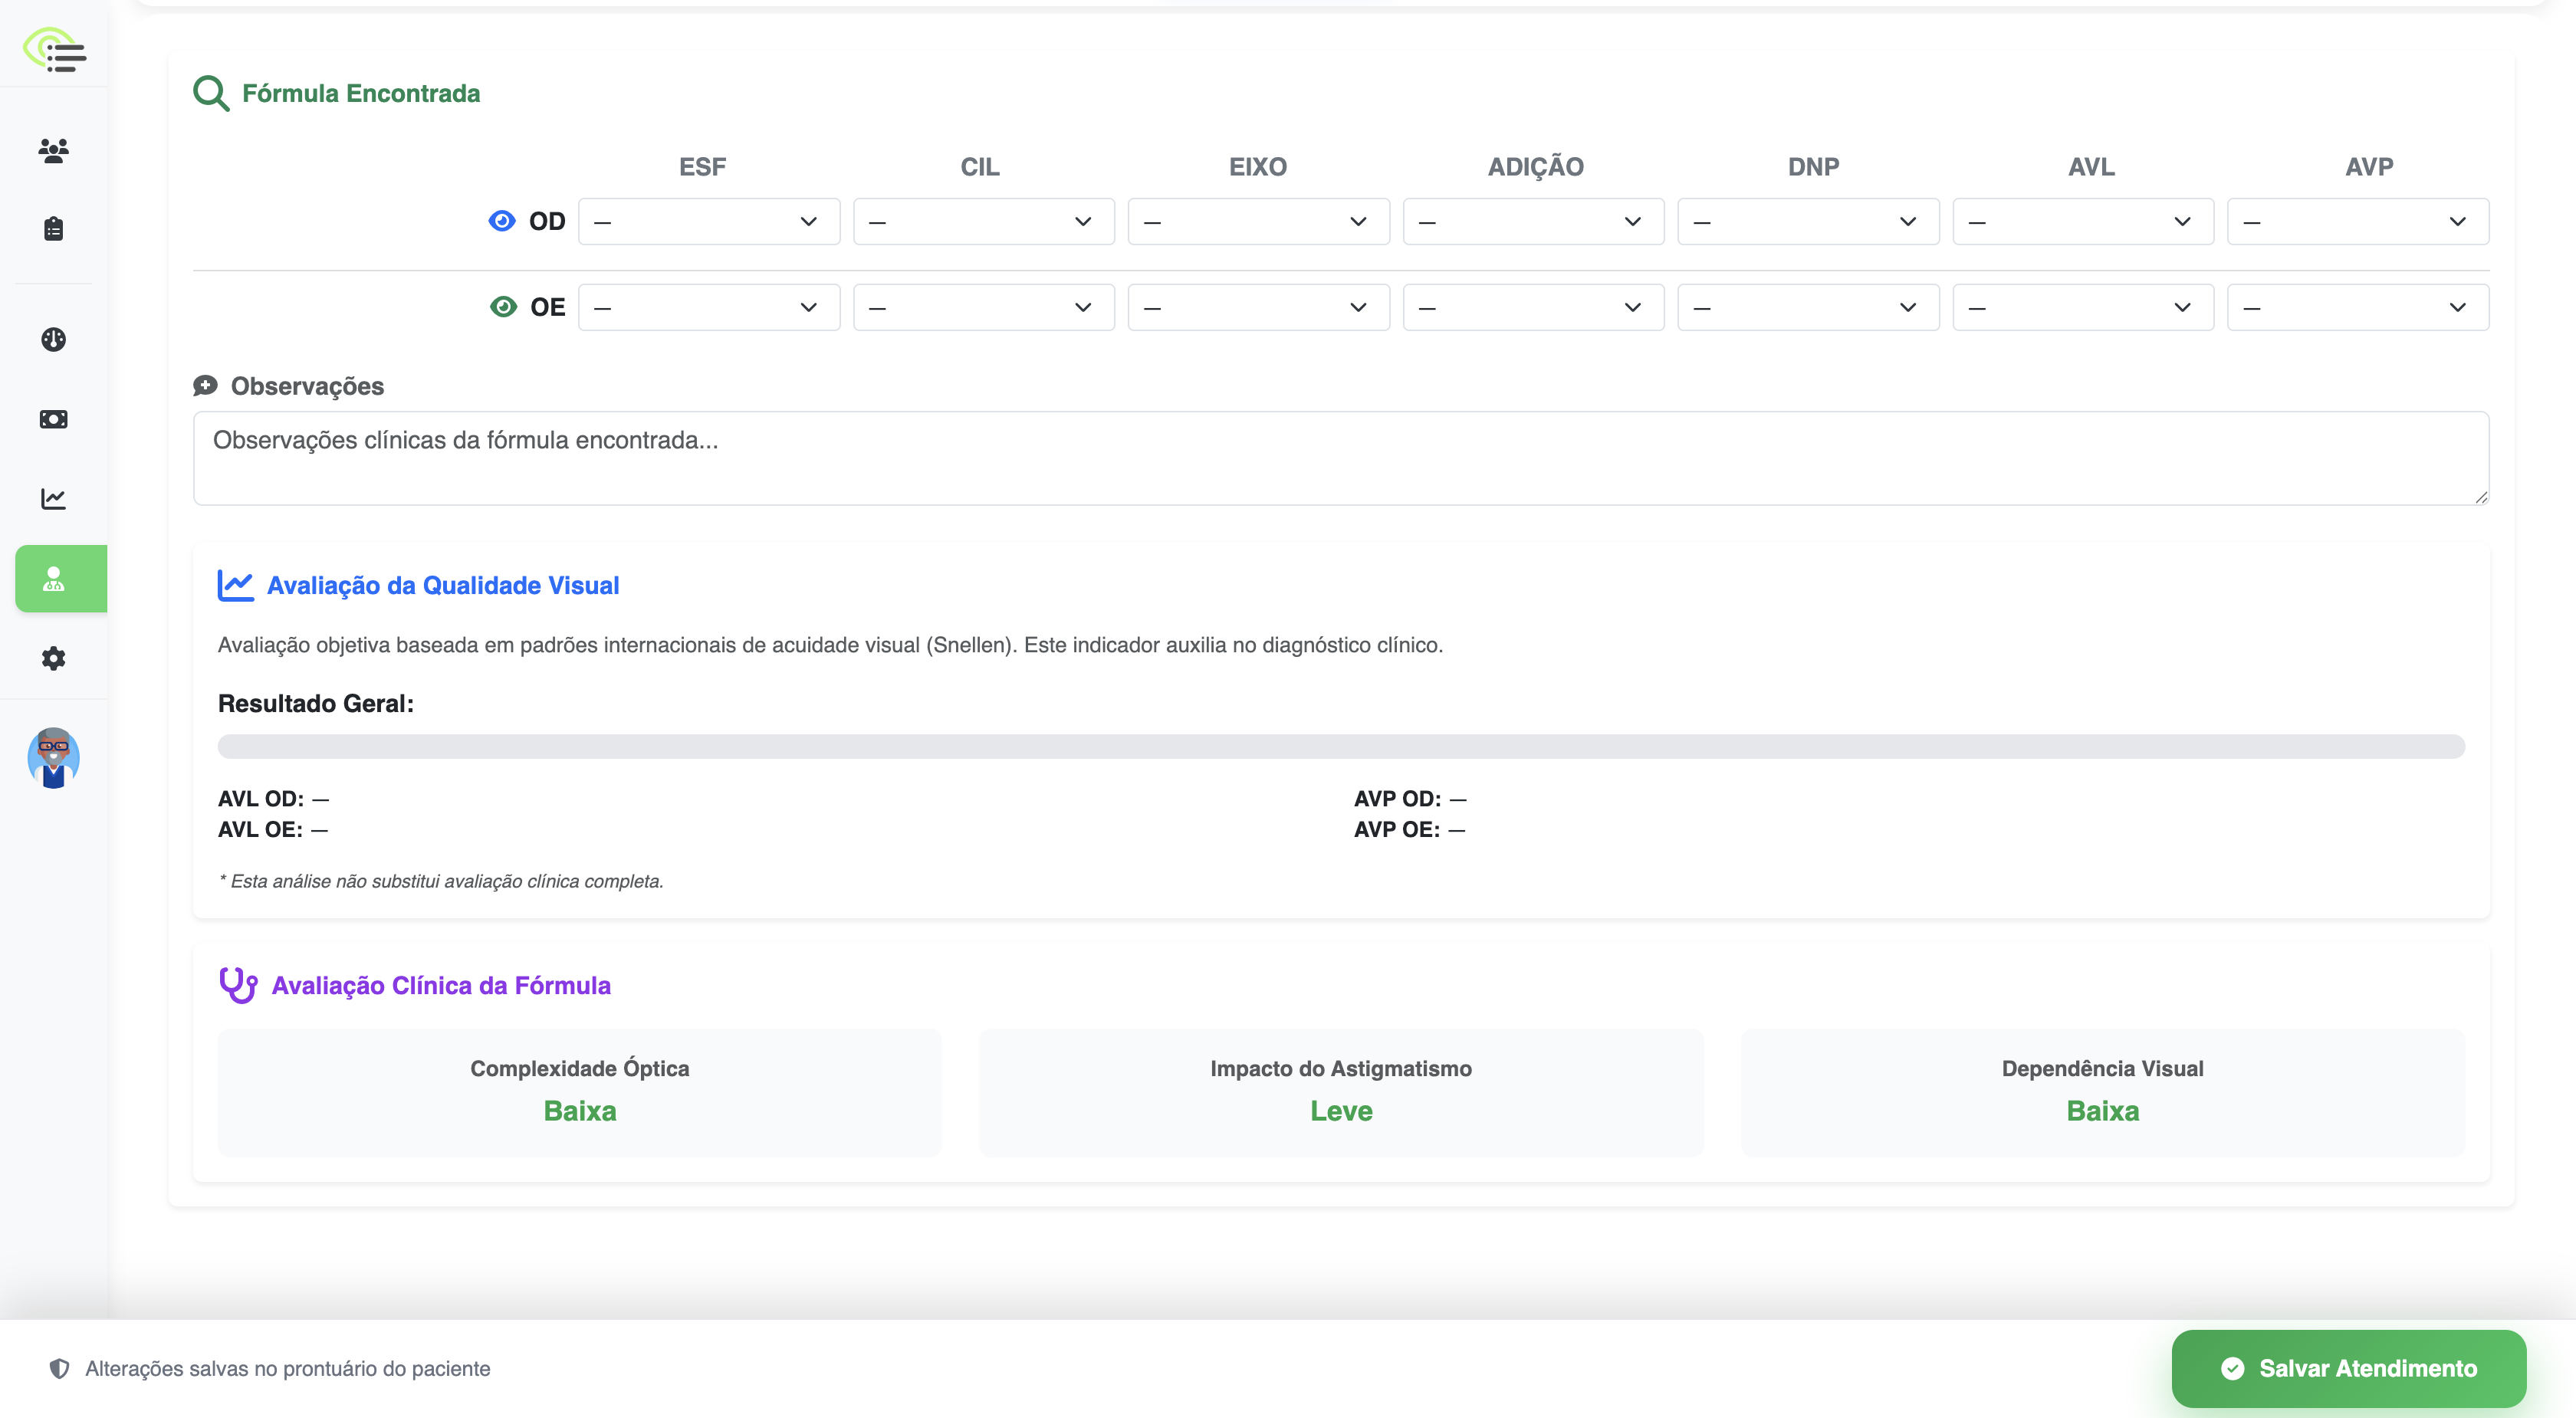Screen dimensions: 2576x1418
Task: Open the line chart reports icon
Action: point(54,498)
